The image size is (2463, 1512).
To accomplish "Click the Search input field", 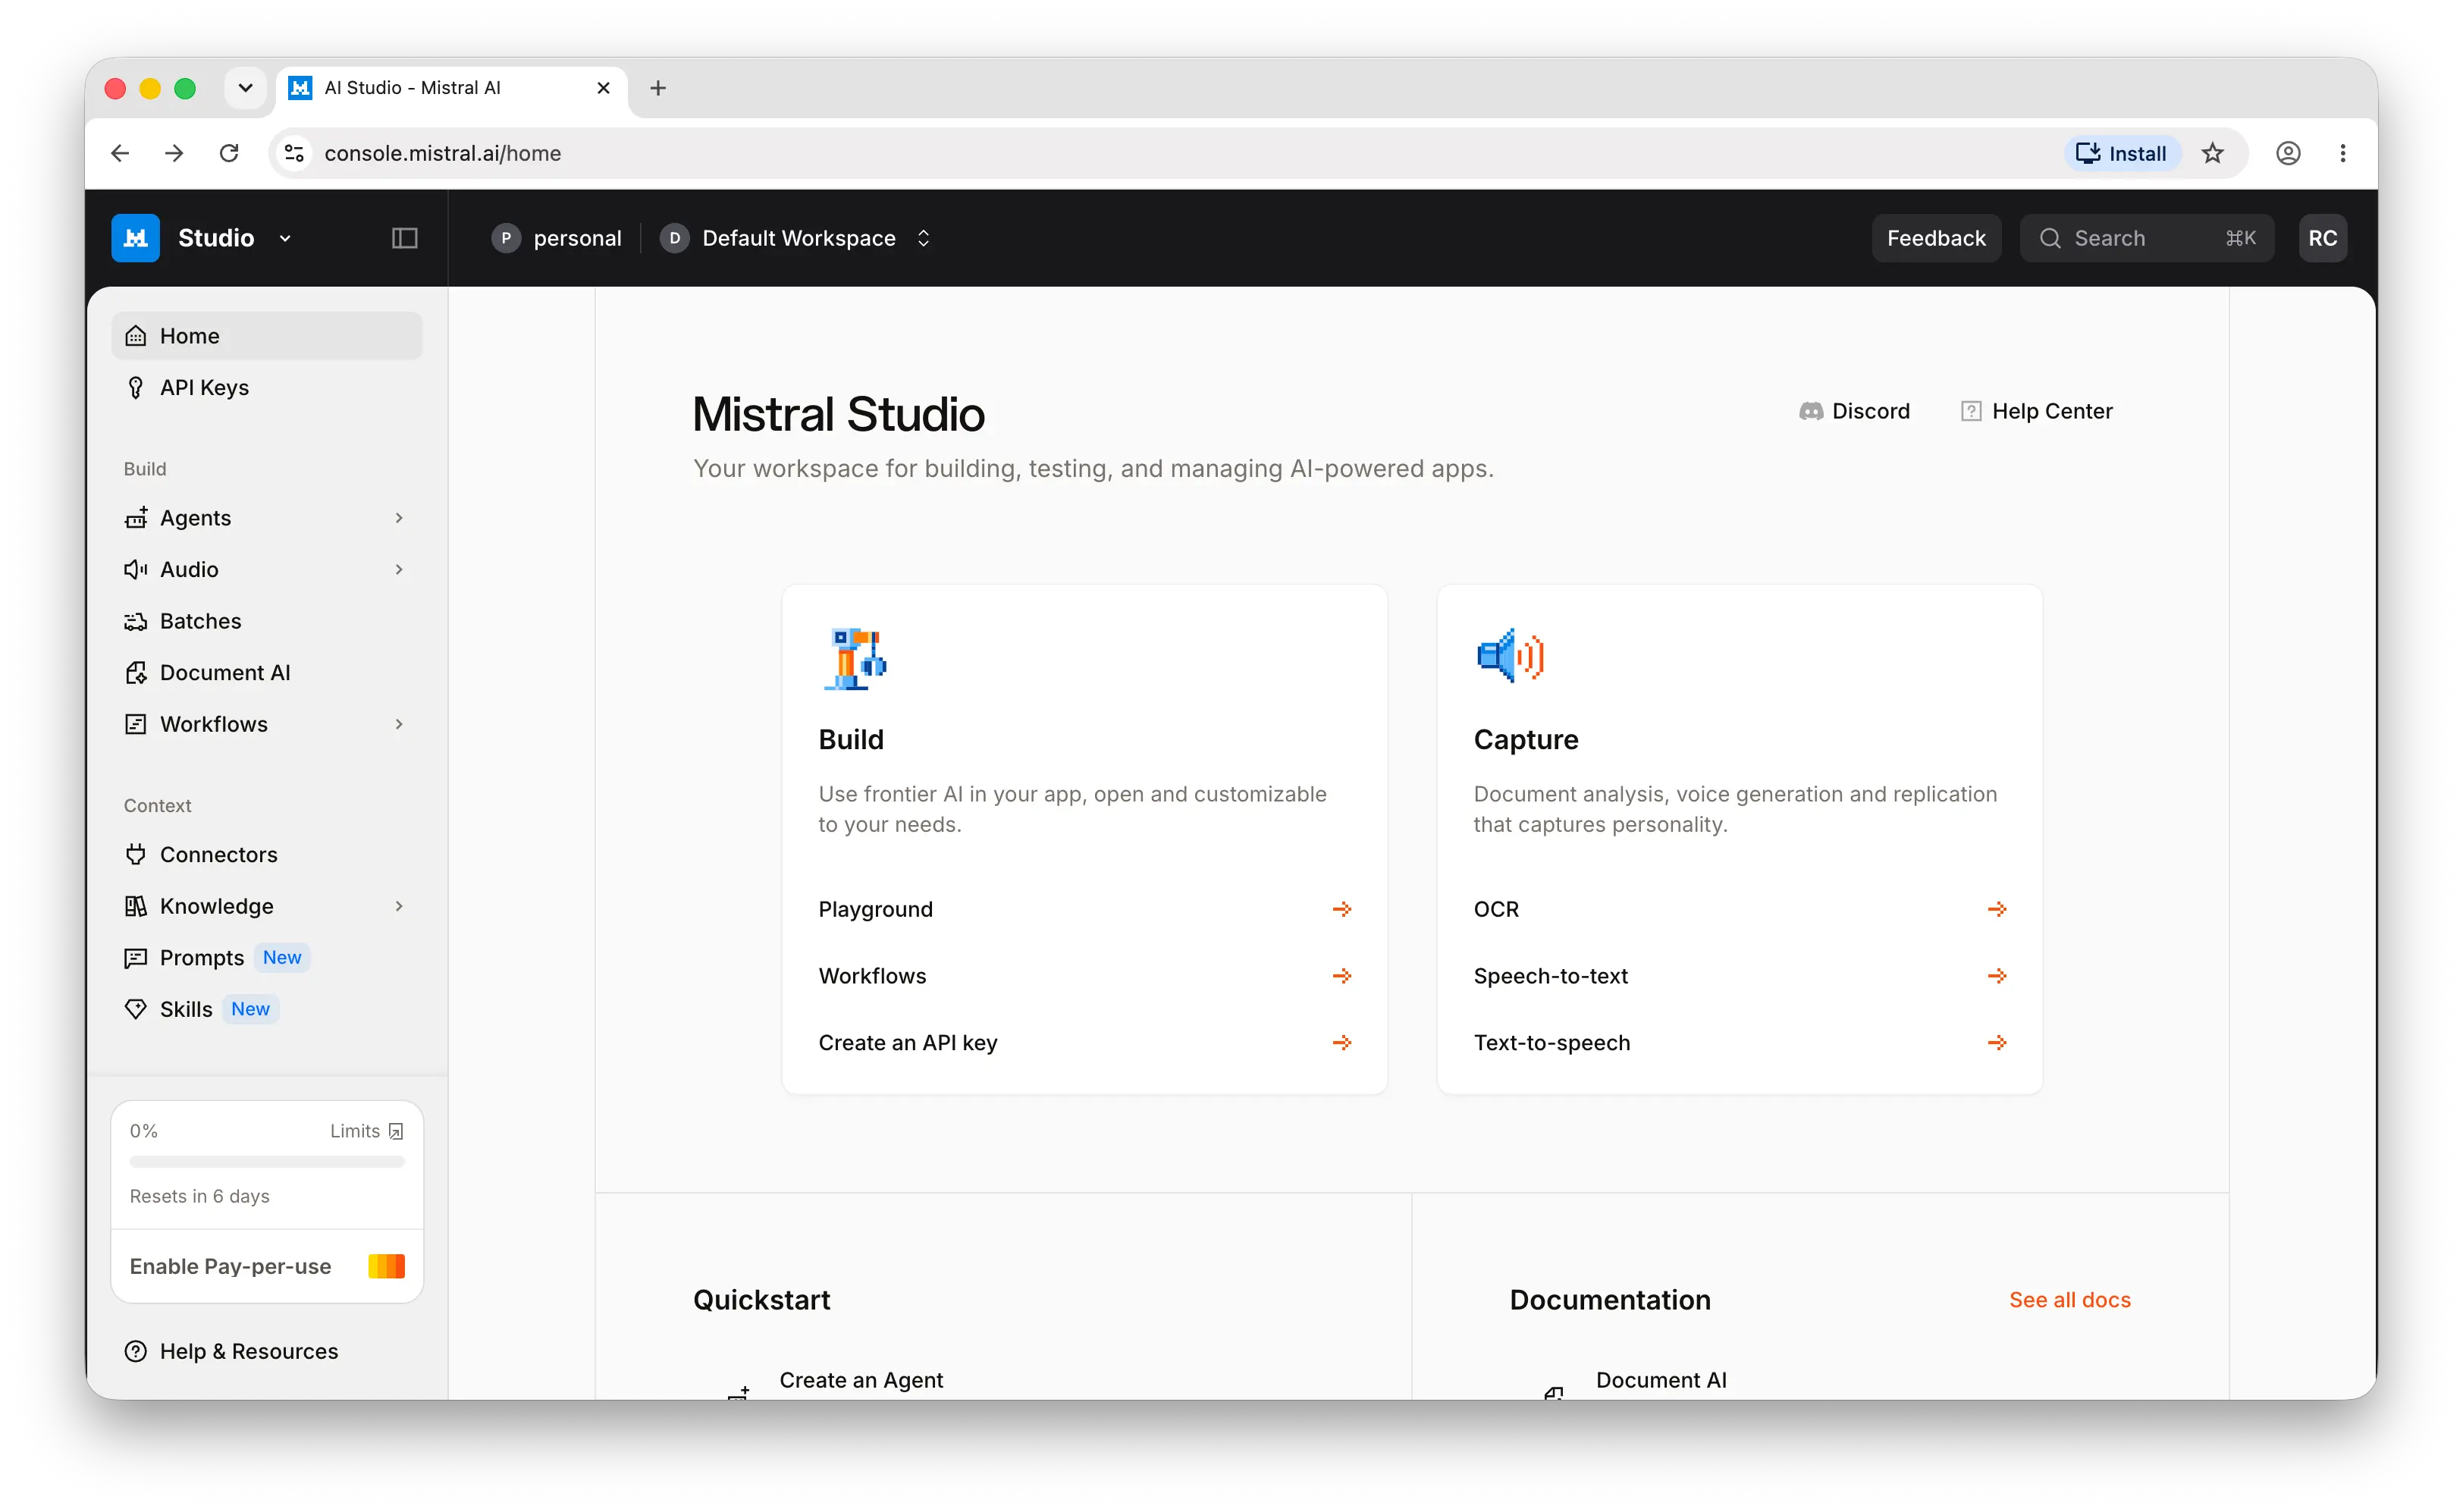I will [2146, 238].
